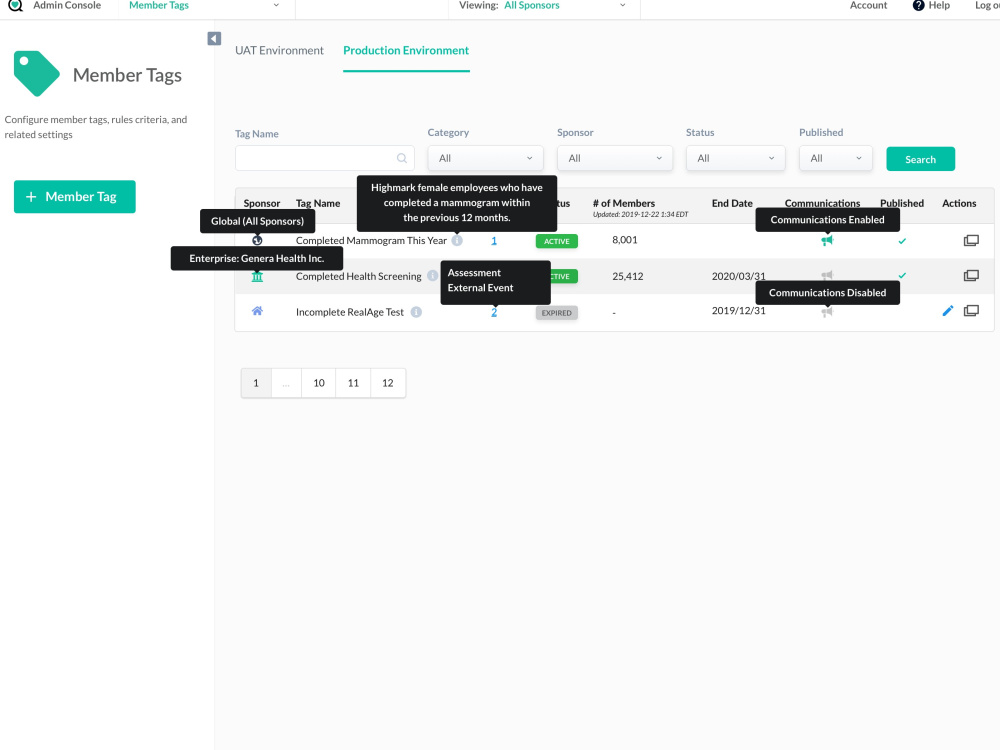Go to page 11 of results

[x=353, y=383]
